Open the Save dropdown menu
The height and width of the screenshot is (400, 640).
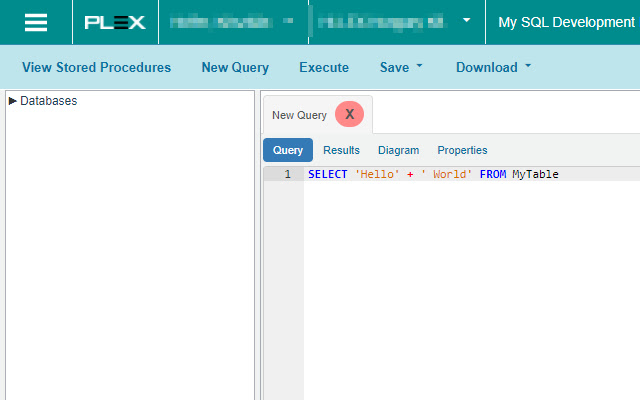[x=401, y=67]
